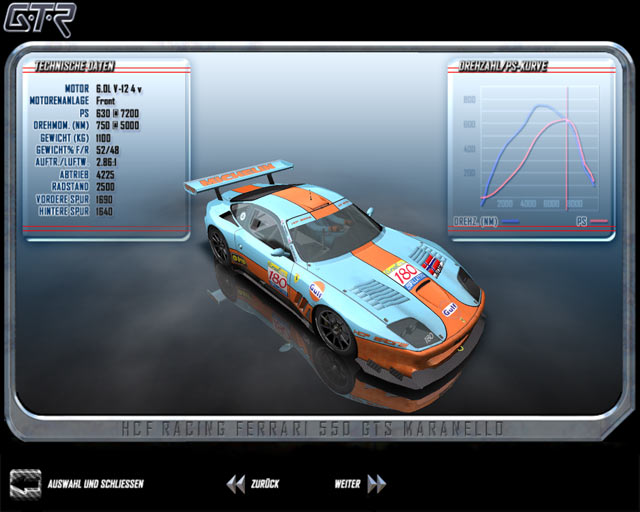Click Abtrieb value 4225
Viewport: 640px width, 512px height.
(x=105, y=175)
